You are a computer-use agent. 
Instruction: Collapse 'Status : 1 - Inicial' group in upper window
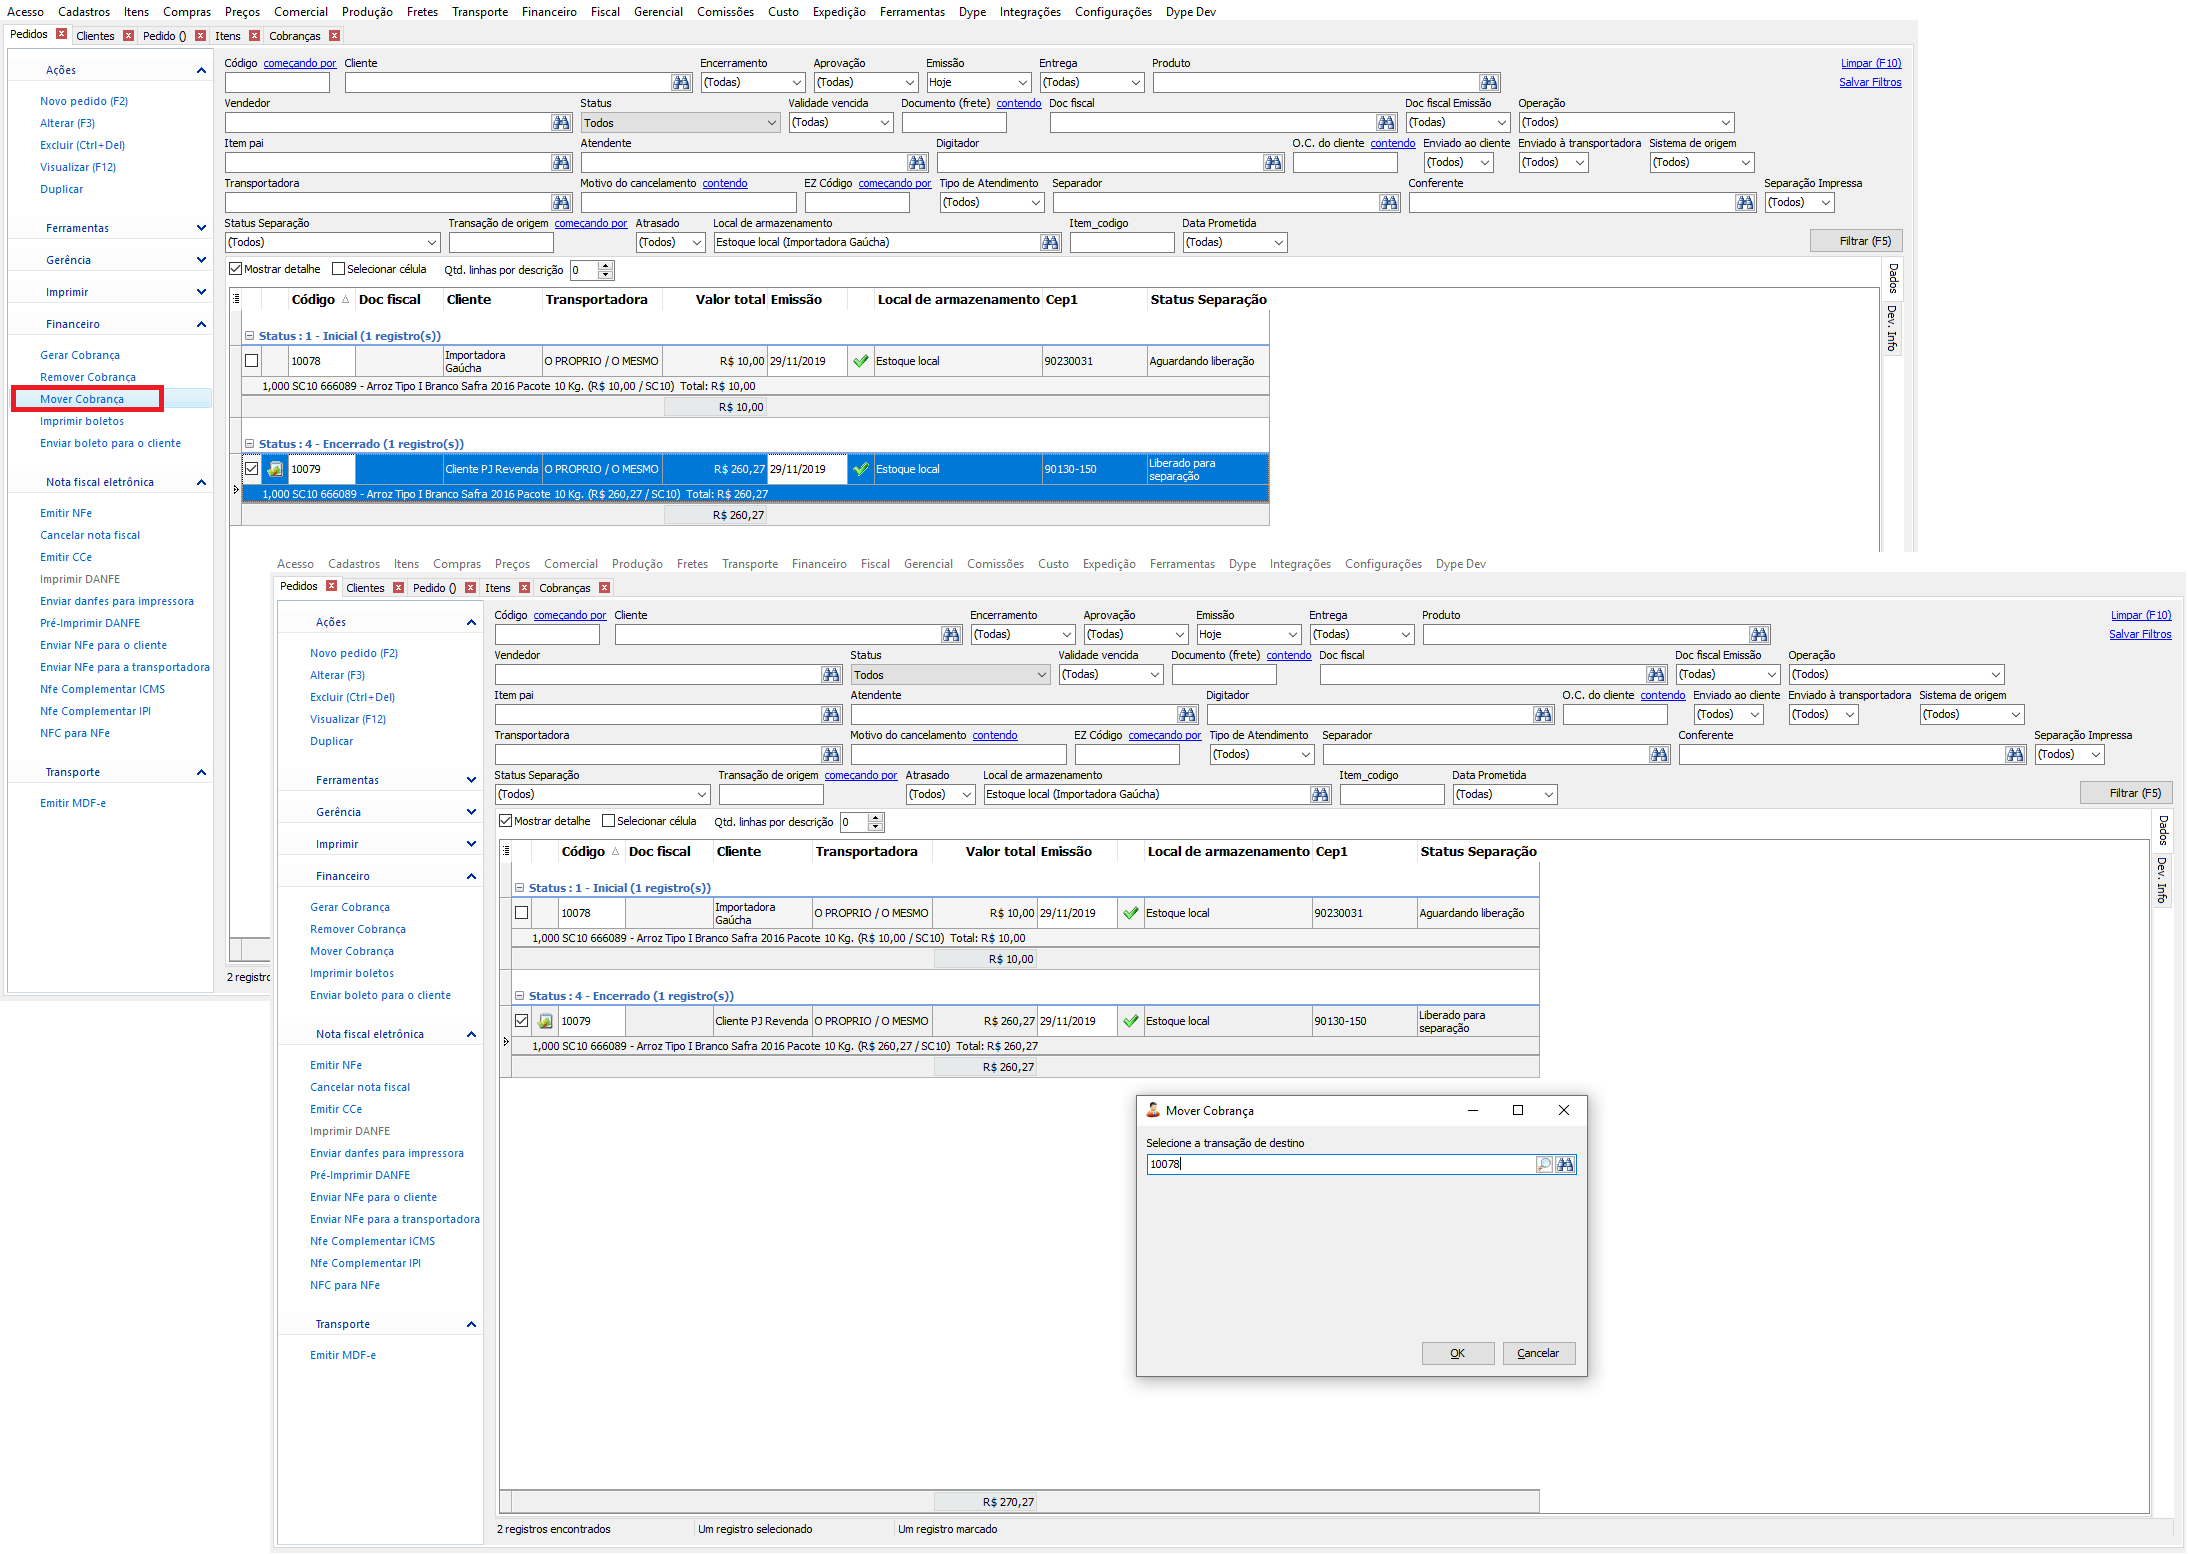coord(250,336)
